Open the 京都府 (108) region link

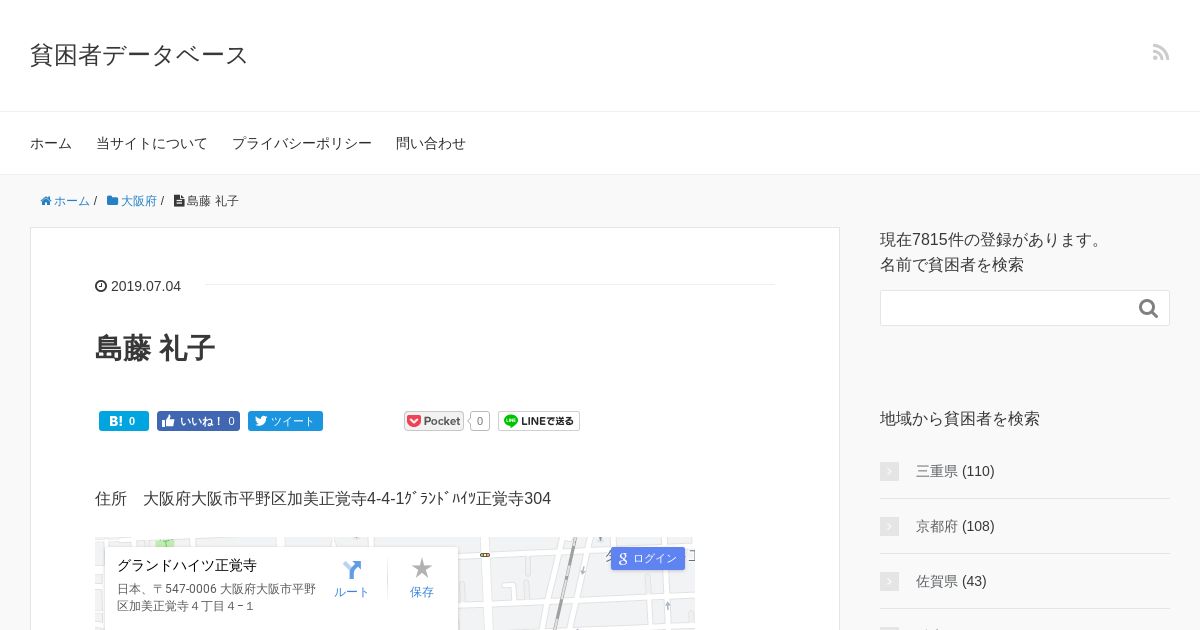[x=955, y=526]
